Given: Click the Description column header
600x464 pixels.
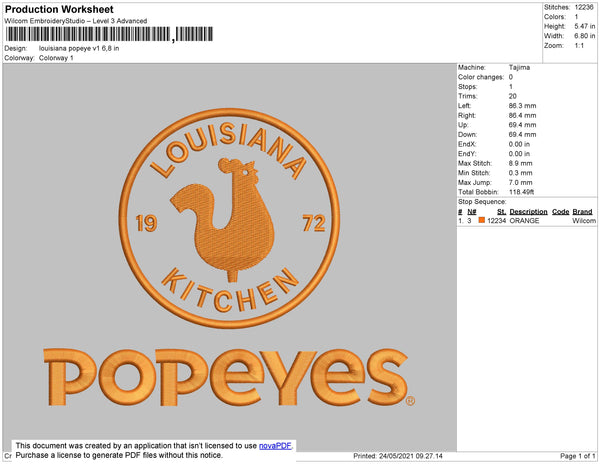Looking at the screenshot, I should click(528, 212).
